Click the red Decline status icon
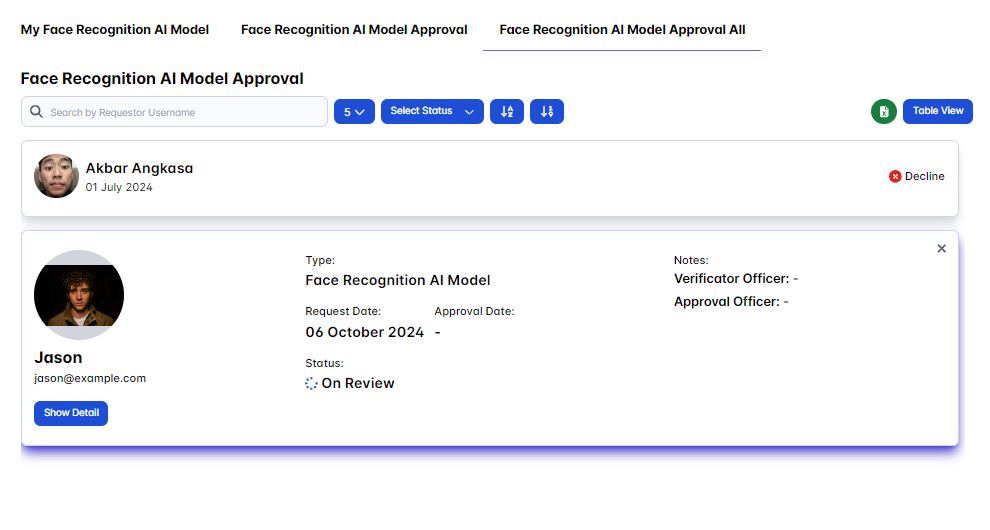 (895, 176)
